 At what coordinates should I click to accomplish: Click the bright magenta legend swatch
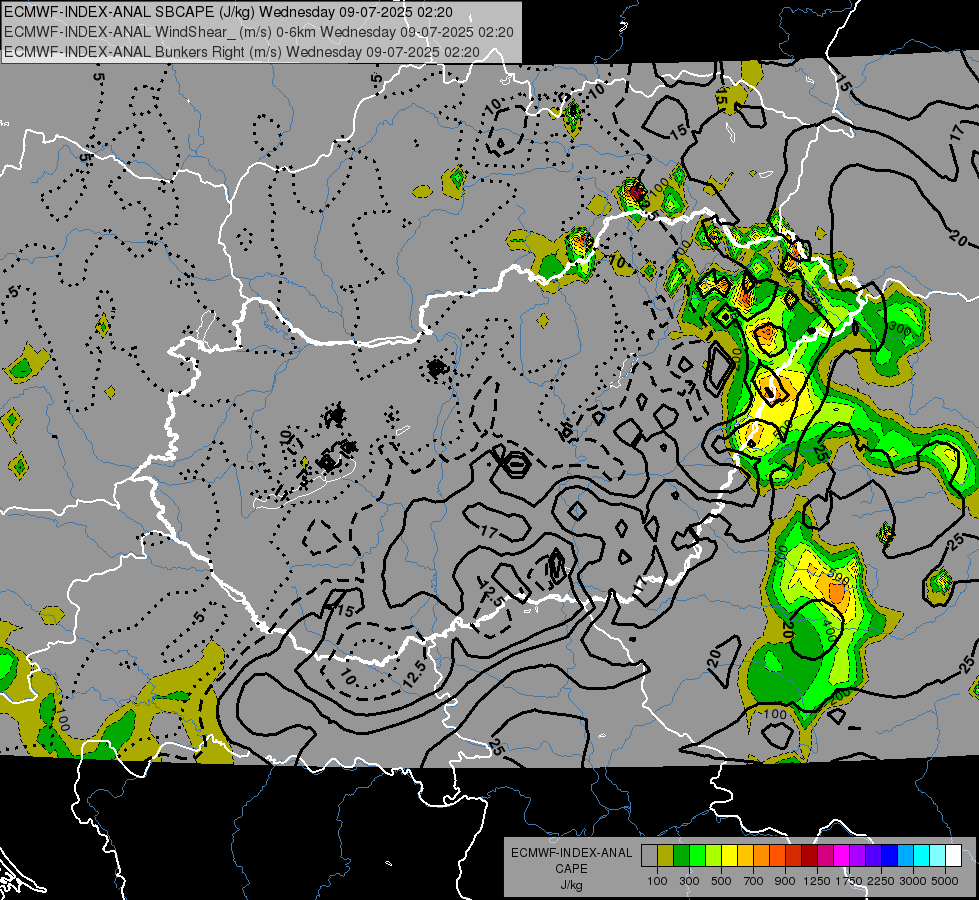(842, 856)
